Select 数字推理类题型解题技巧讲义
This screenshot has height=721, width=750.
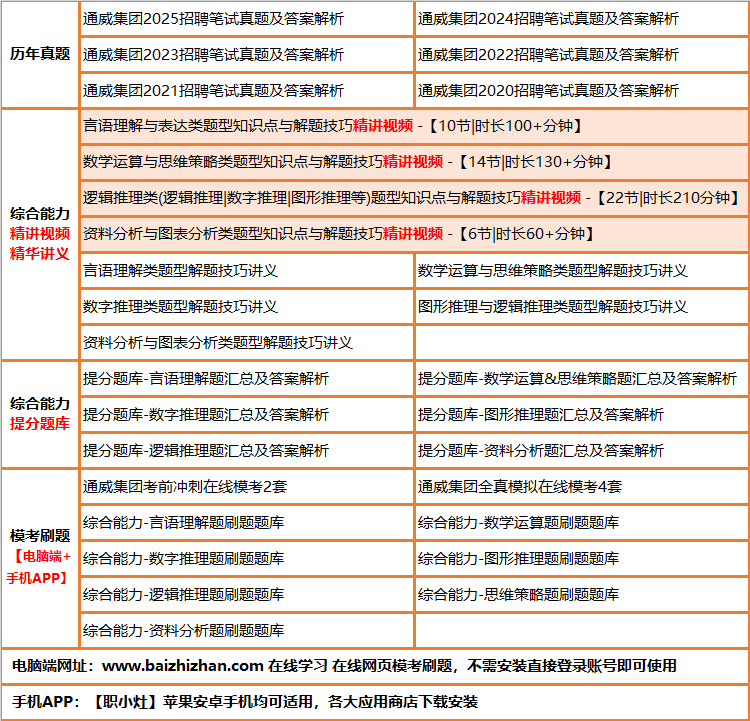tap(247, 307)
